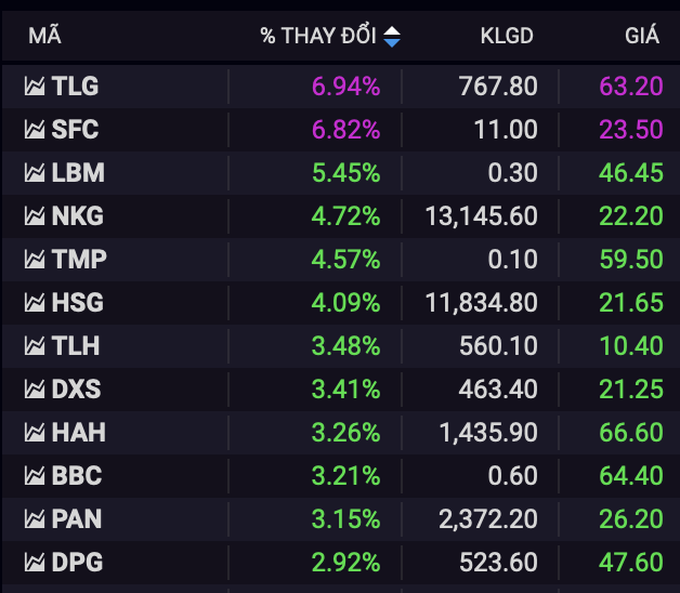This screenshot has width=680, height=593.
Task: Select the HAH ticker symbol
Action: tap(78, 432)
